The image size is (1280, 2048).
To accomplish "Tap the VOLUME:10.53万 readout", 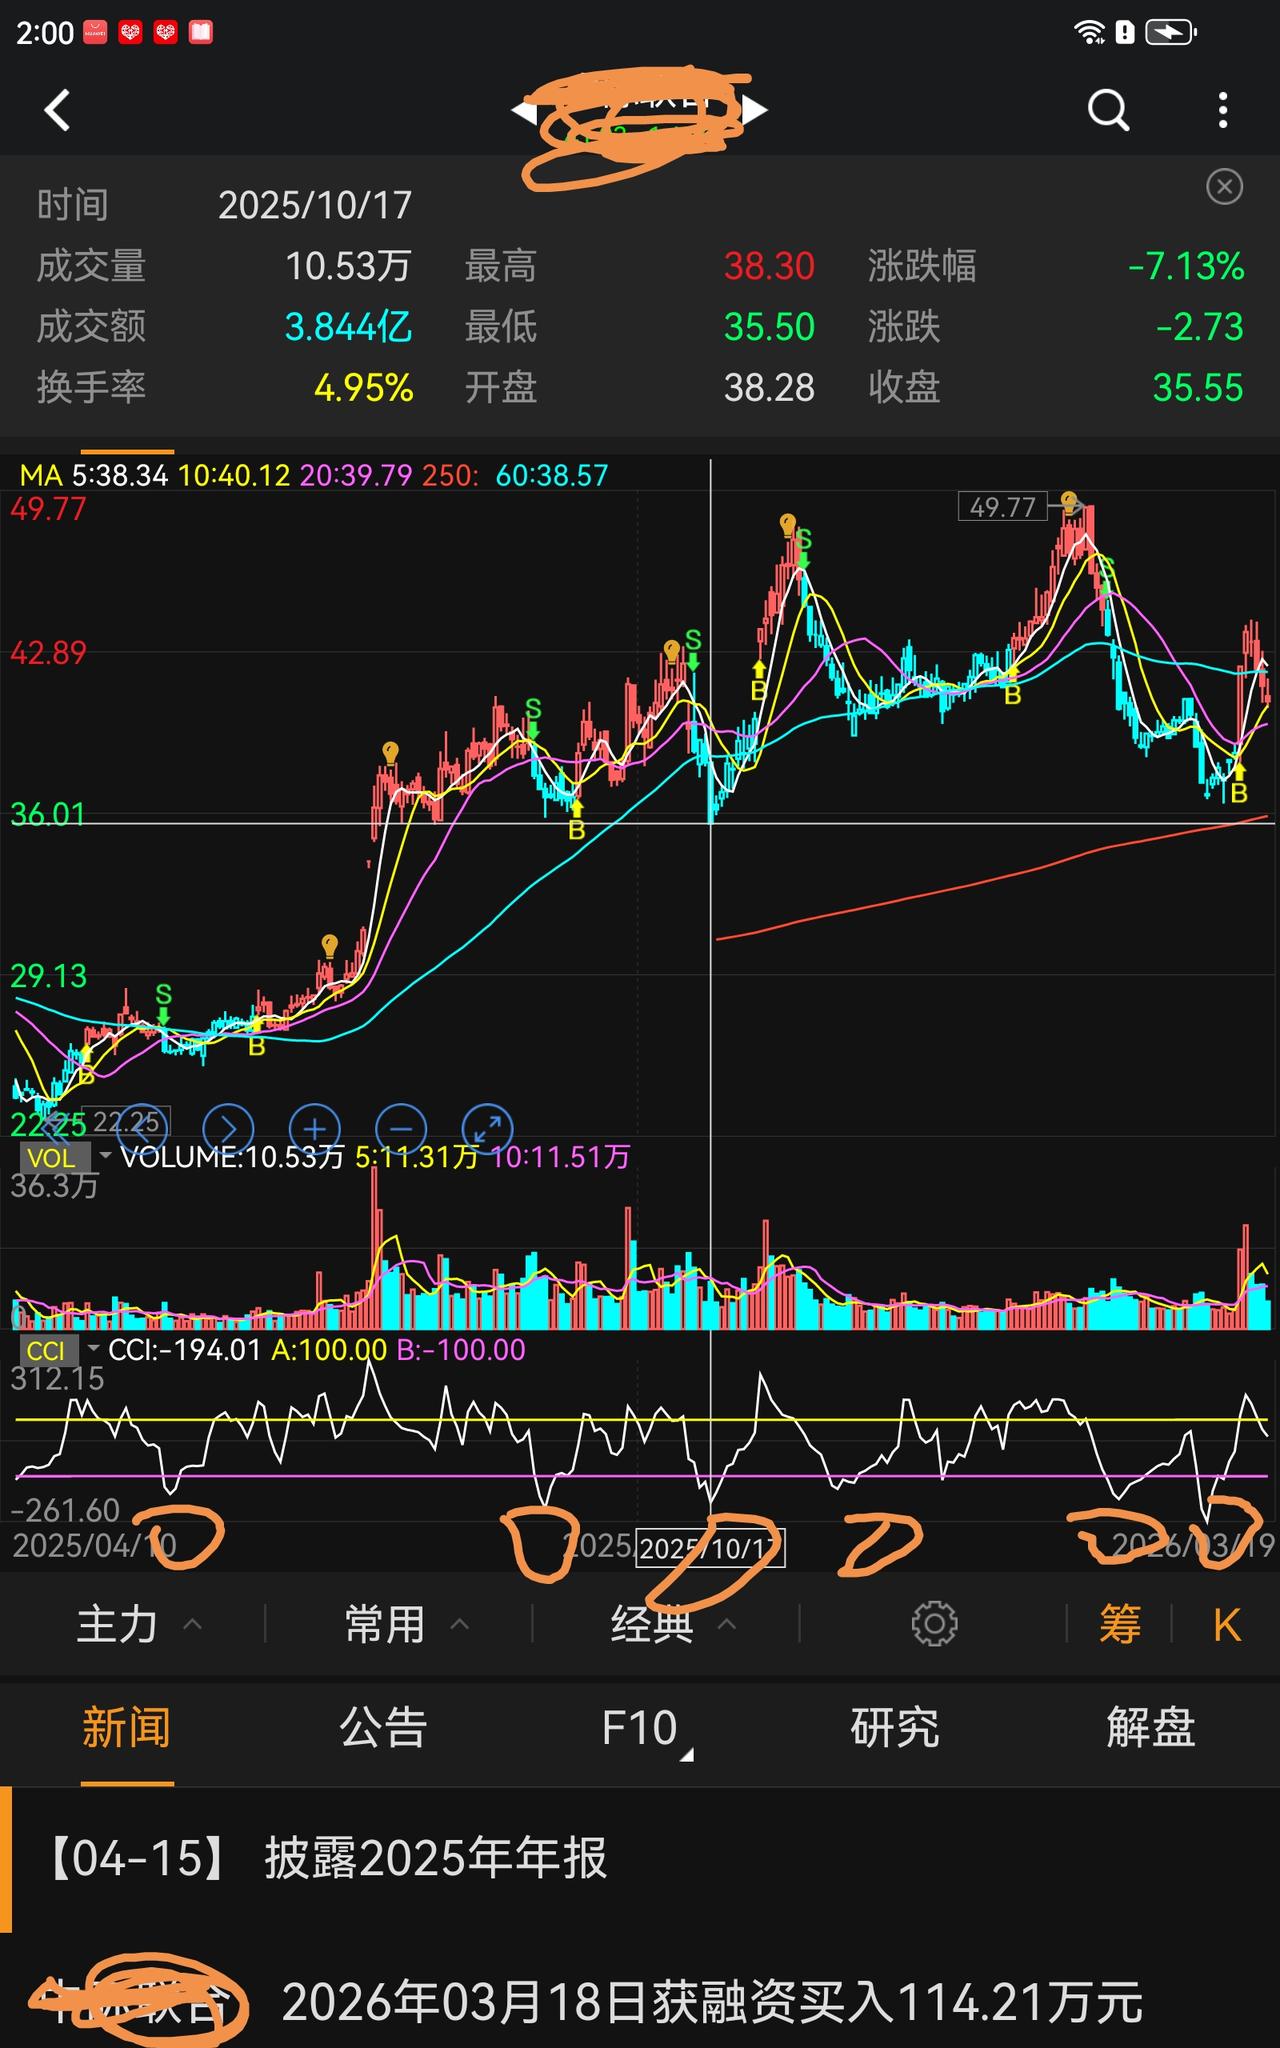I will [x=232, y=1157].
